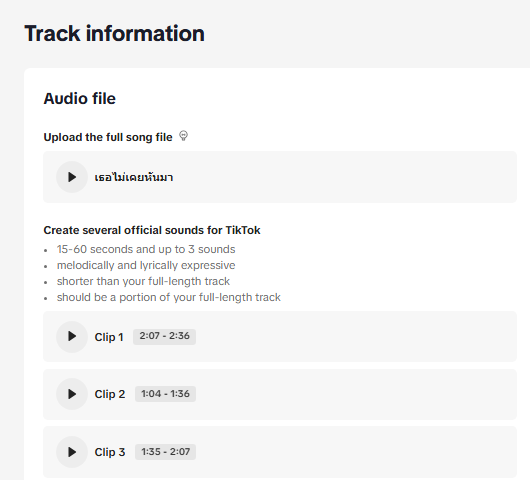Click the Clip 1 label
Image resolution: width=530 pixels, height=489 pixels.
pyautogui.click(x=109, y=337)
